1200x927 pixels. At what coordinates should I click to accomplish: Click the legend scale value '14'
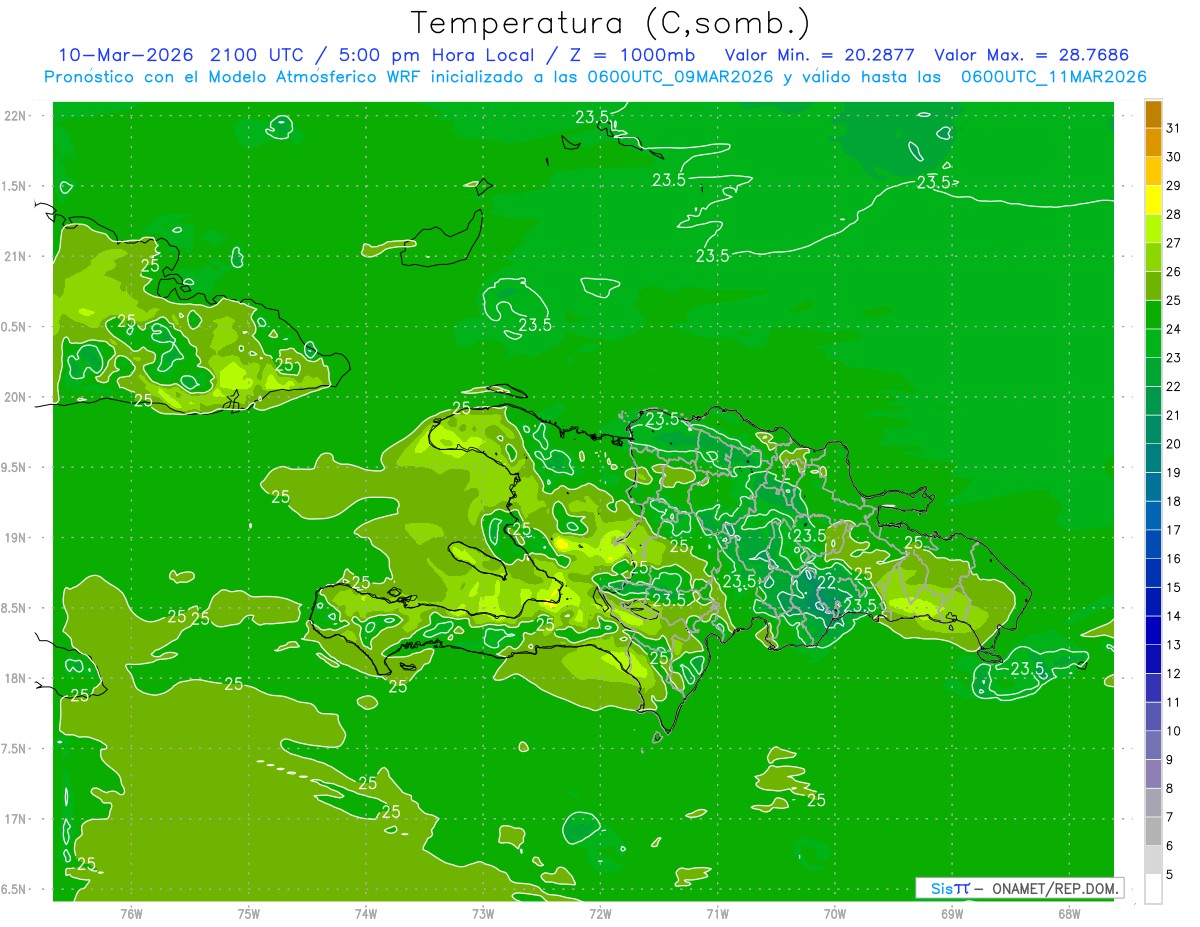(x=1174, y=616)
